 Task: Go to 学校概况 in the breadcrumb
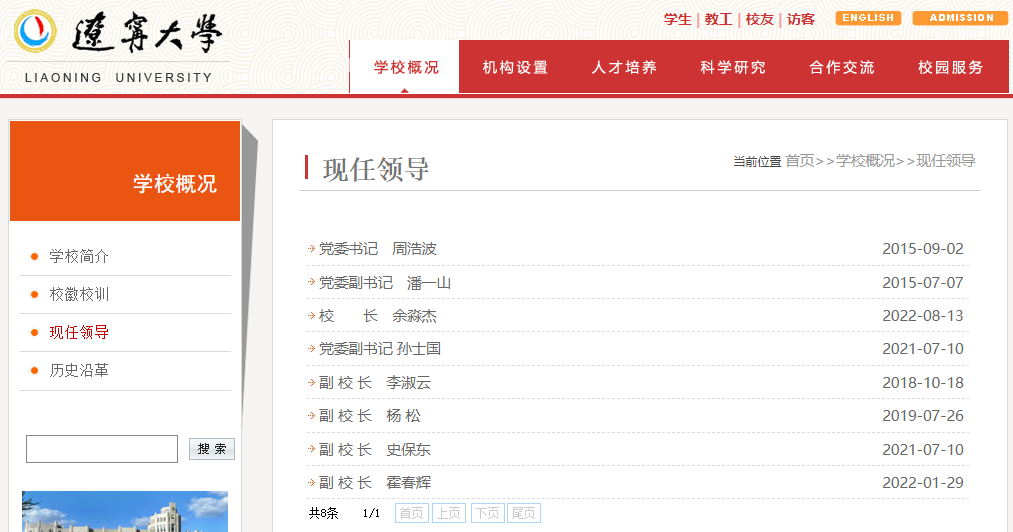point(866,160)
